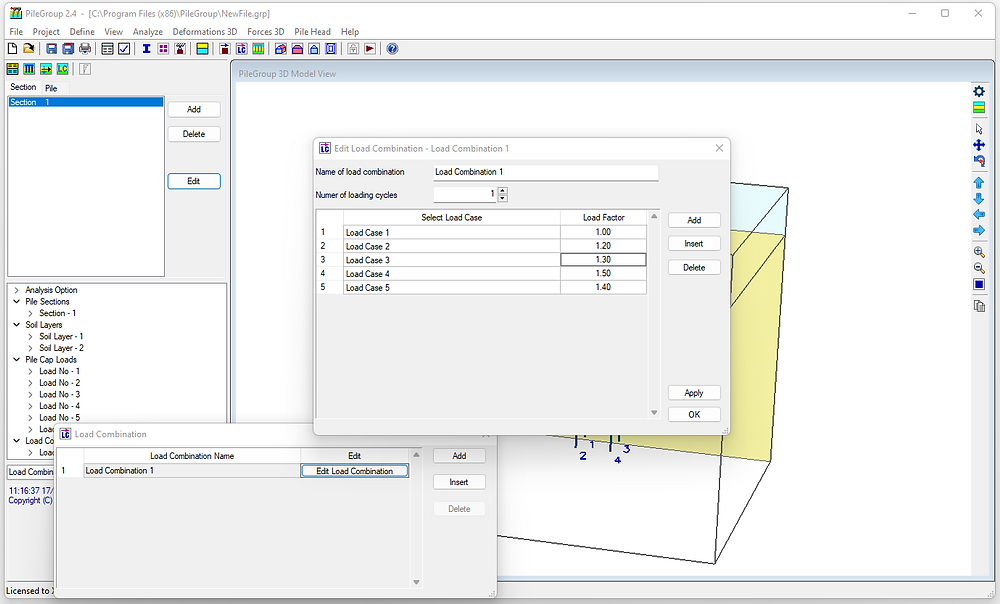Zoom out of the 3D model view
Screen dimensions: 1000x604
click(x=979, y=268)
